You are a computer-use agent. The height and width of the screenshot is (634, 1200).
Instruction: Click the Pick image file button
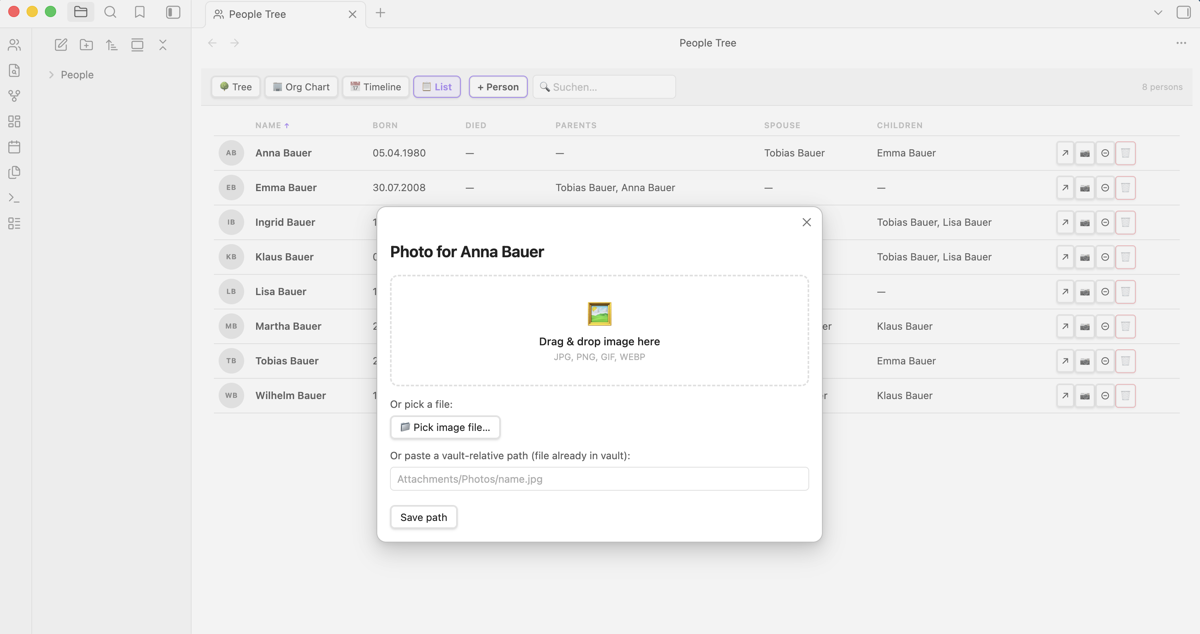click(445, 427)
